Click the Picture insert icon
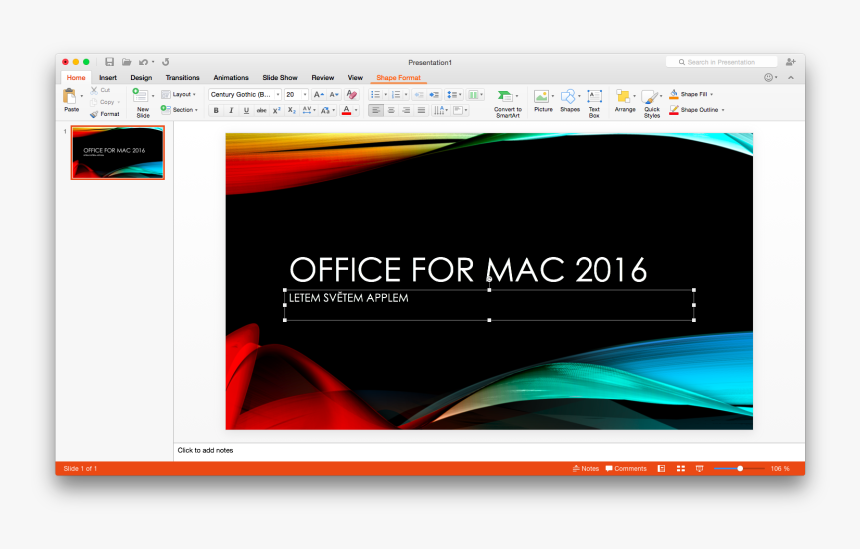Screen dimensions: 860x549 pos(541,97)
